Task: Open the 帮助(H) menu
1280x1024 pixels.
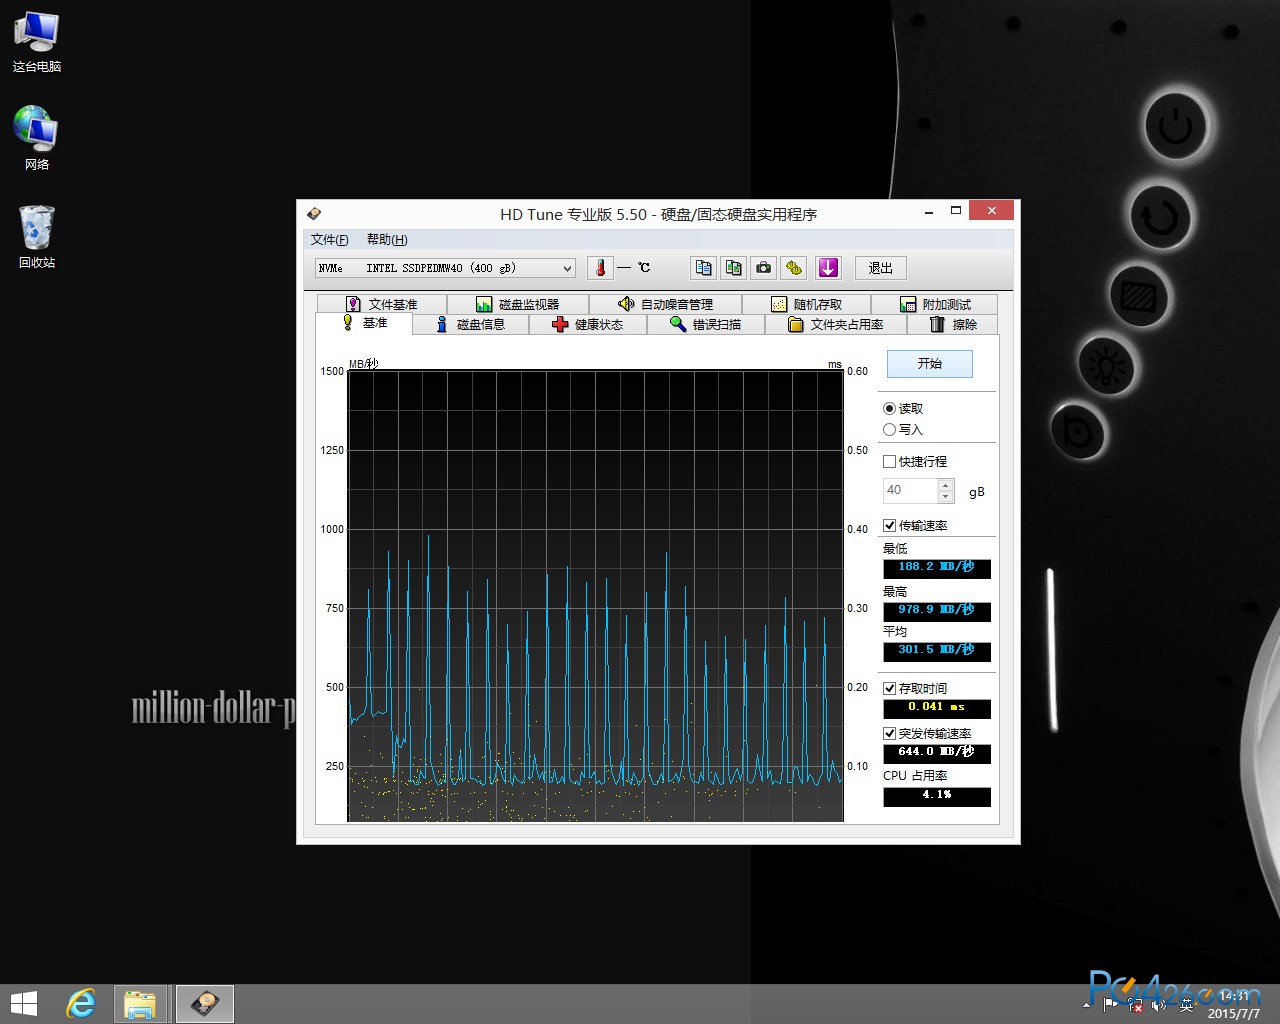Action: (387, 240)
